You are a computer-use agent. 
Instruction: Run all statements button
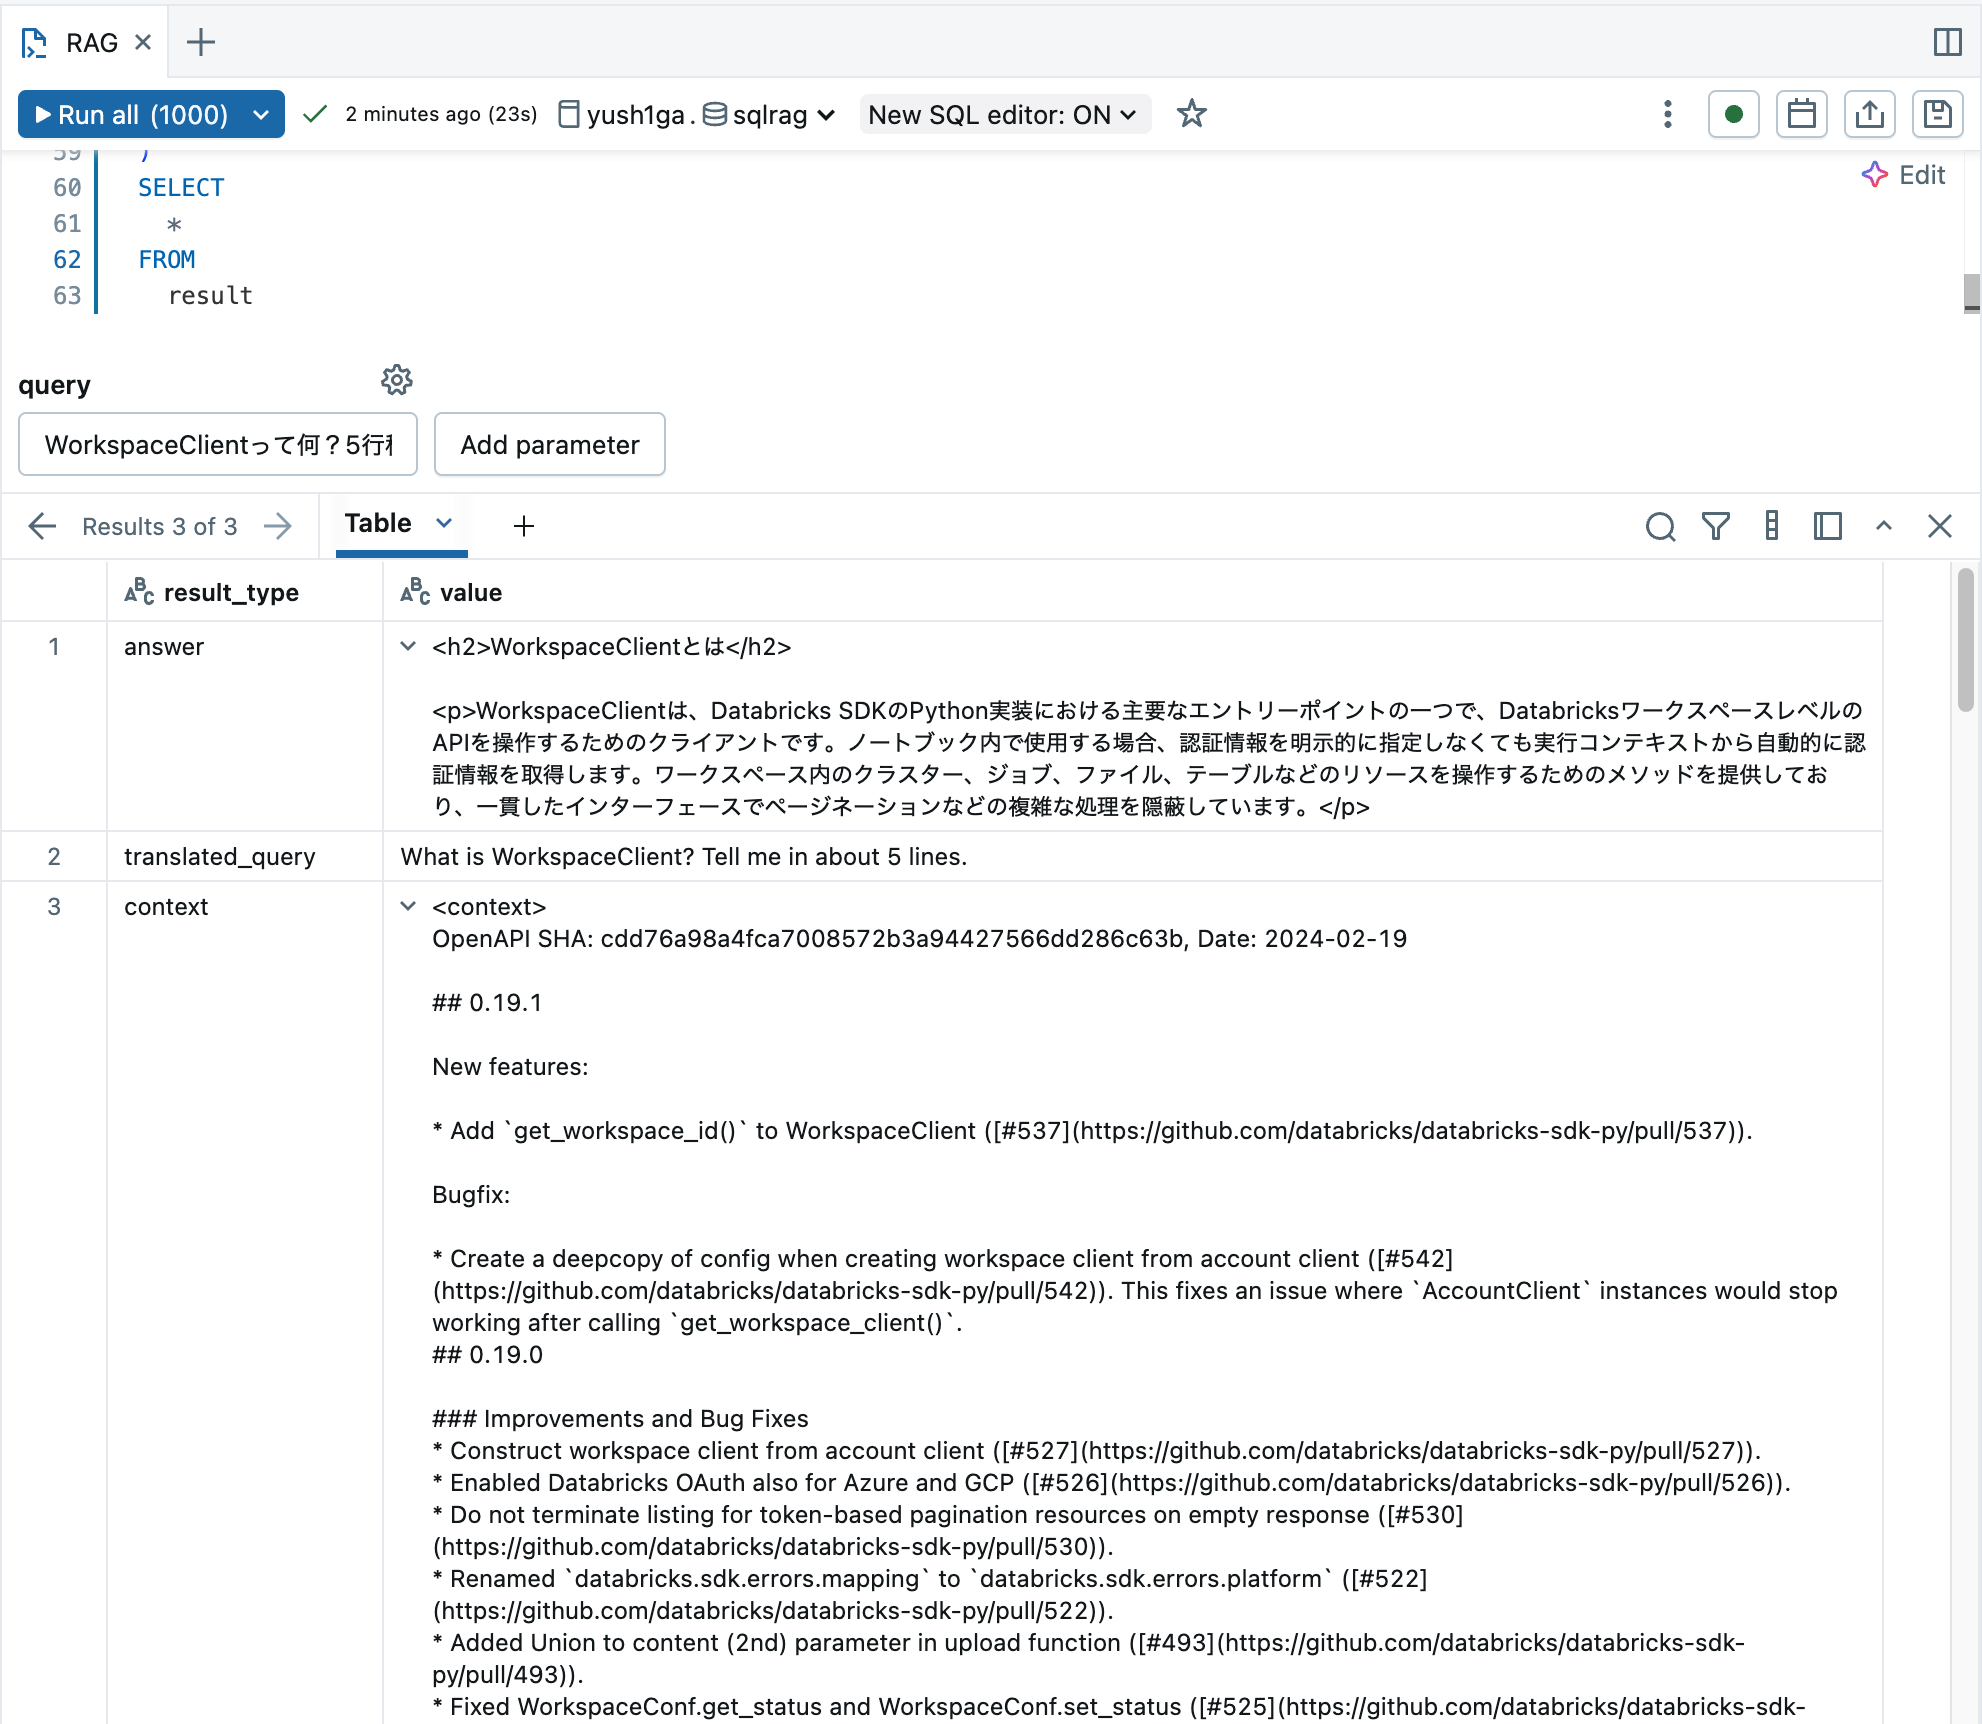point(133,115)
